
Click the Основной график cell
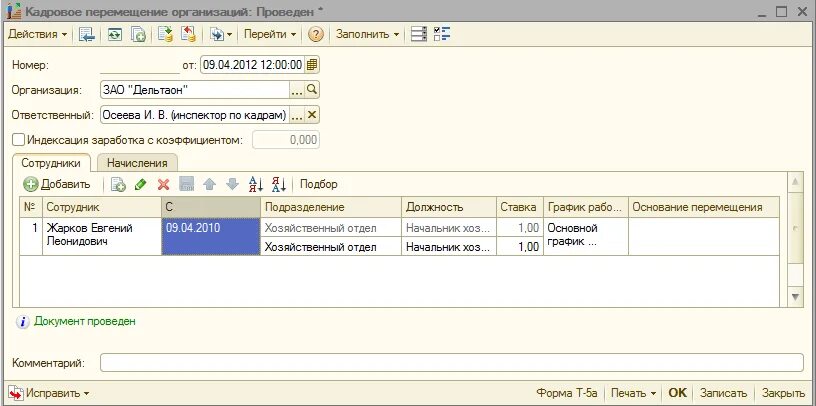point(585,236)
